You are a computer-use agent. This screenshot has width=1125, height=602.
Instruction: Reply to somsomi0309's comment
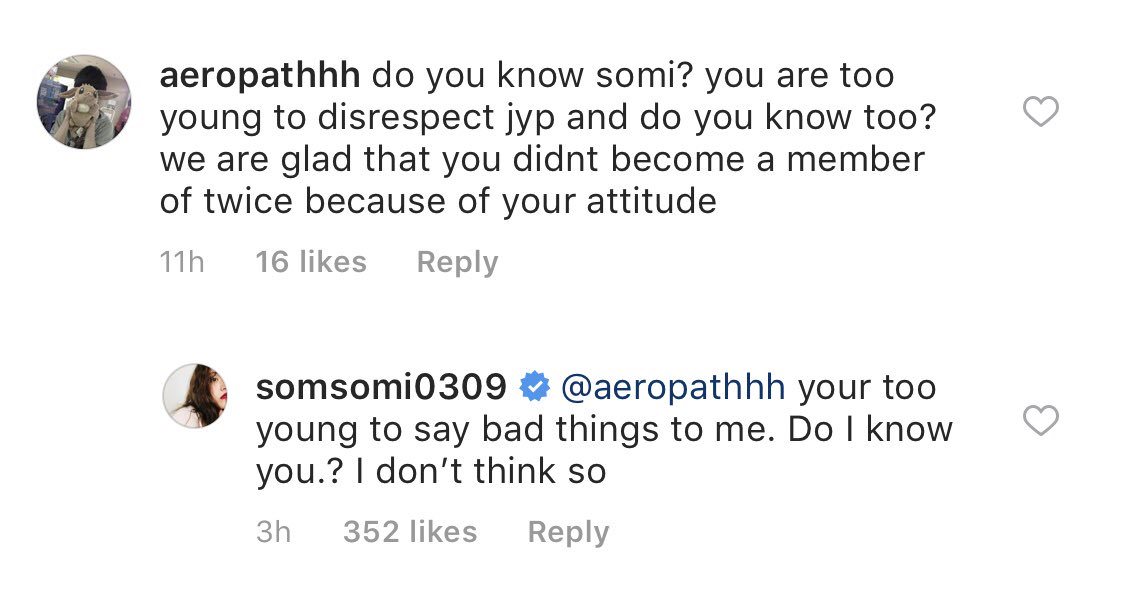567,532
